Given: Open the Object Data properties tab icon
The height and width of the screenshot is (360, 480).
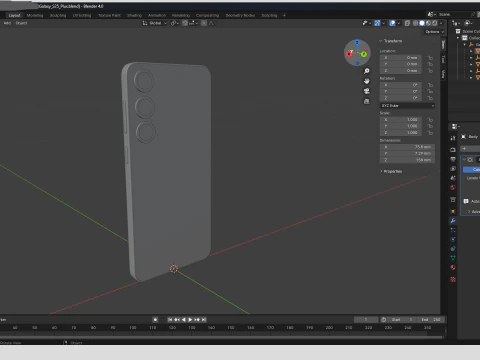Looking at the screenshot, I should pos(453,258).
